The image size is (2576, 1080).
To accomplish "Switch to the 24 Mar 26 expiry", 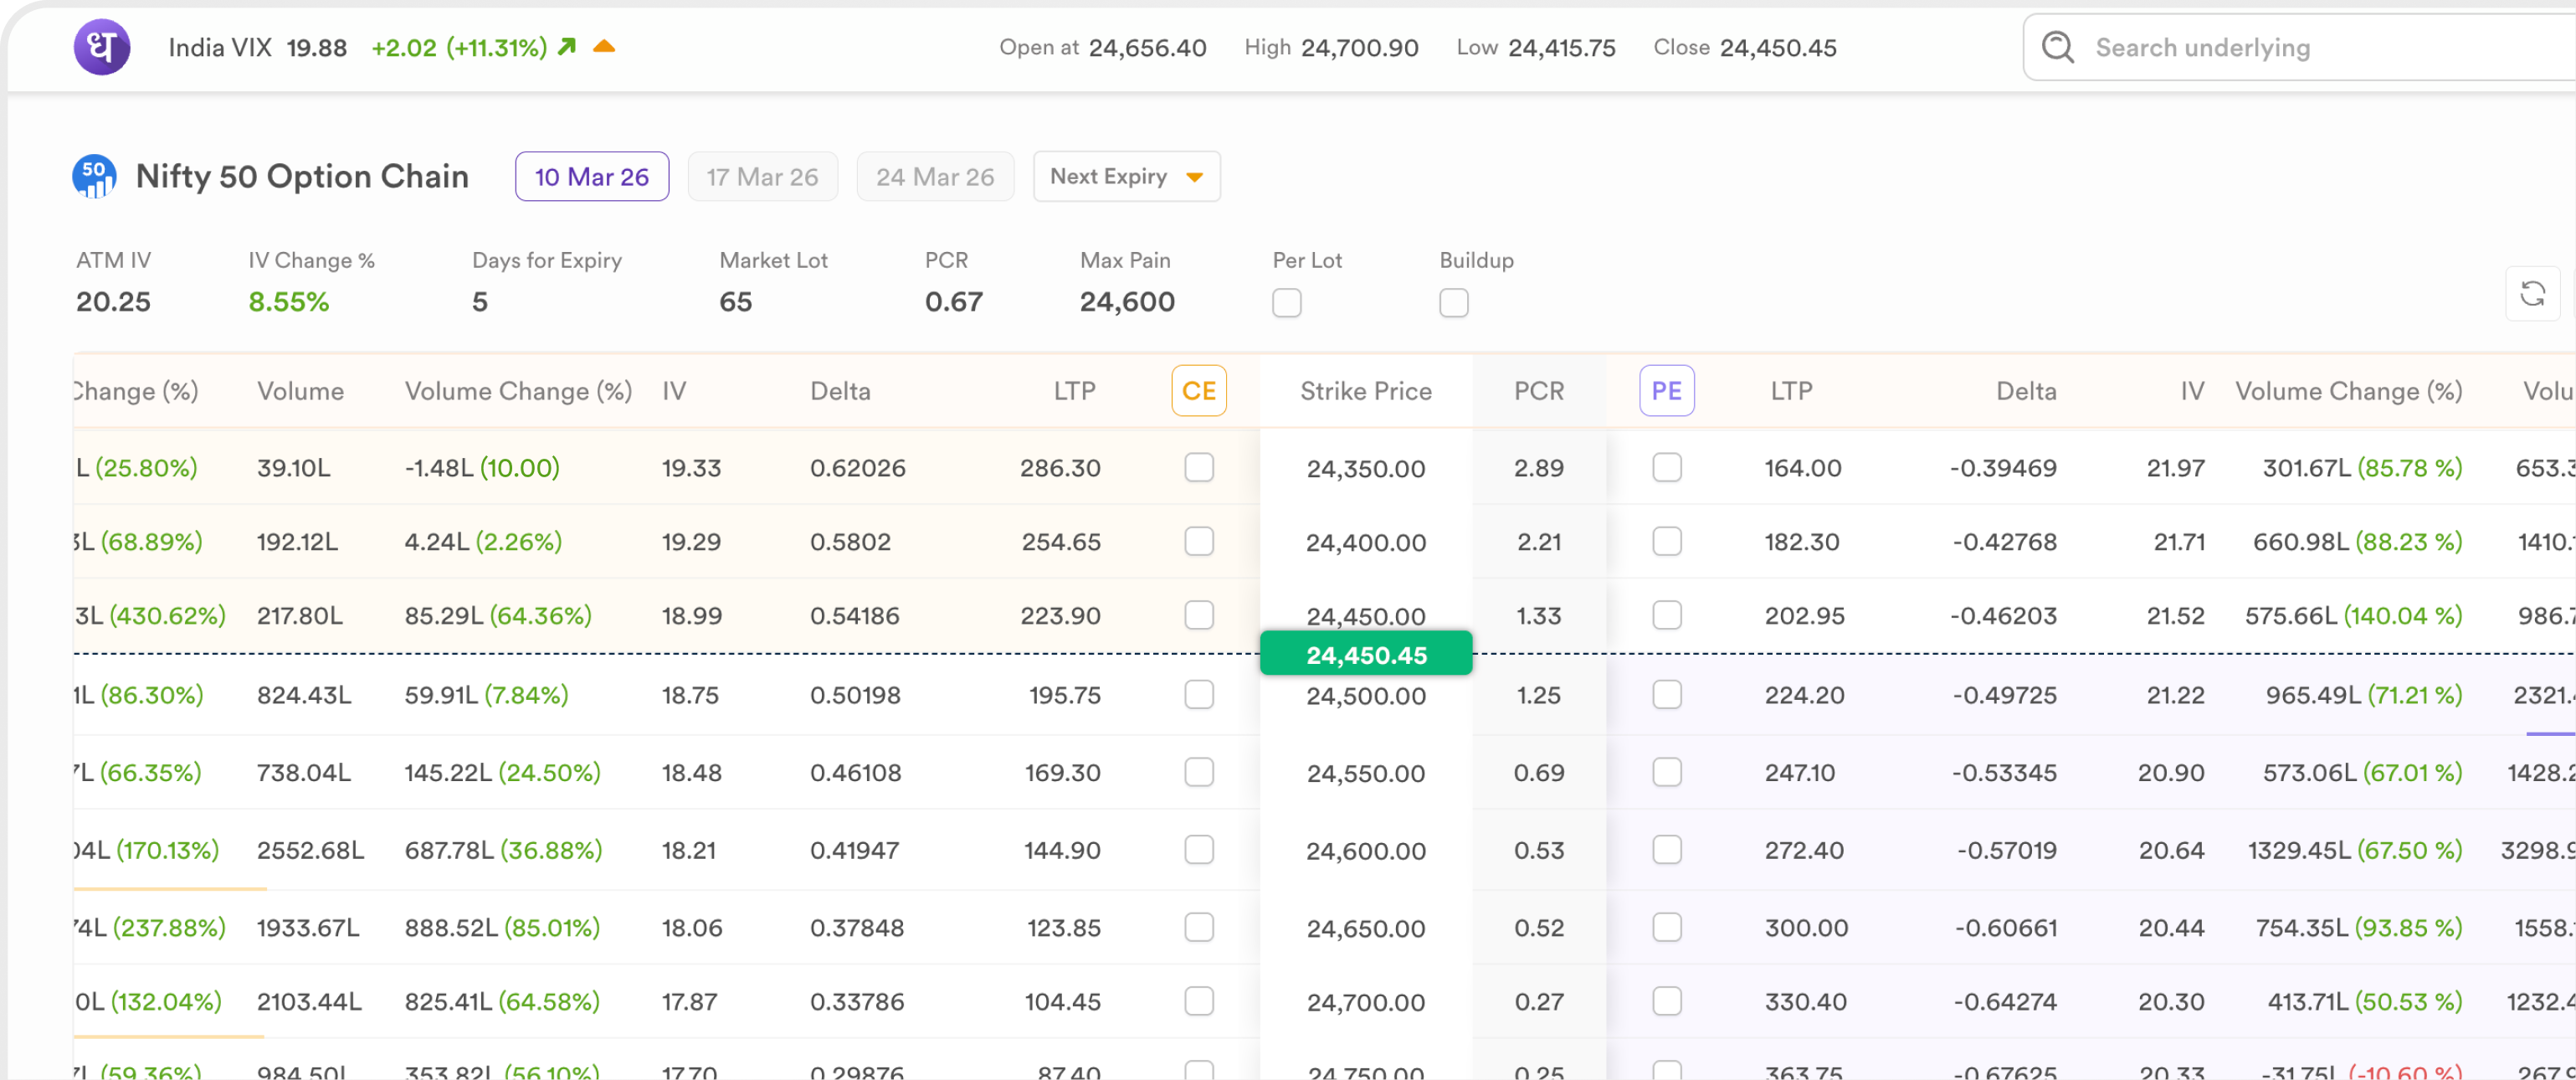I will point(934,177).
